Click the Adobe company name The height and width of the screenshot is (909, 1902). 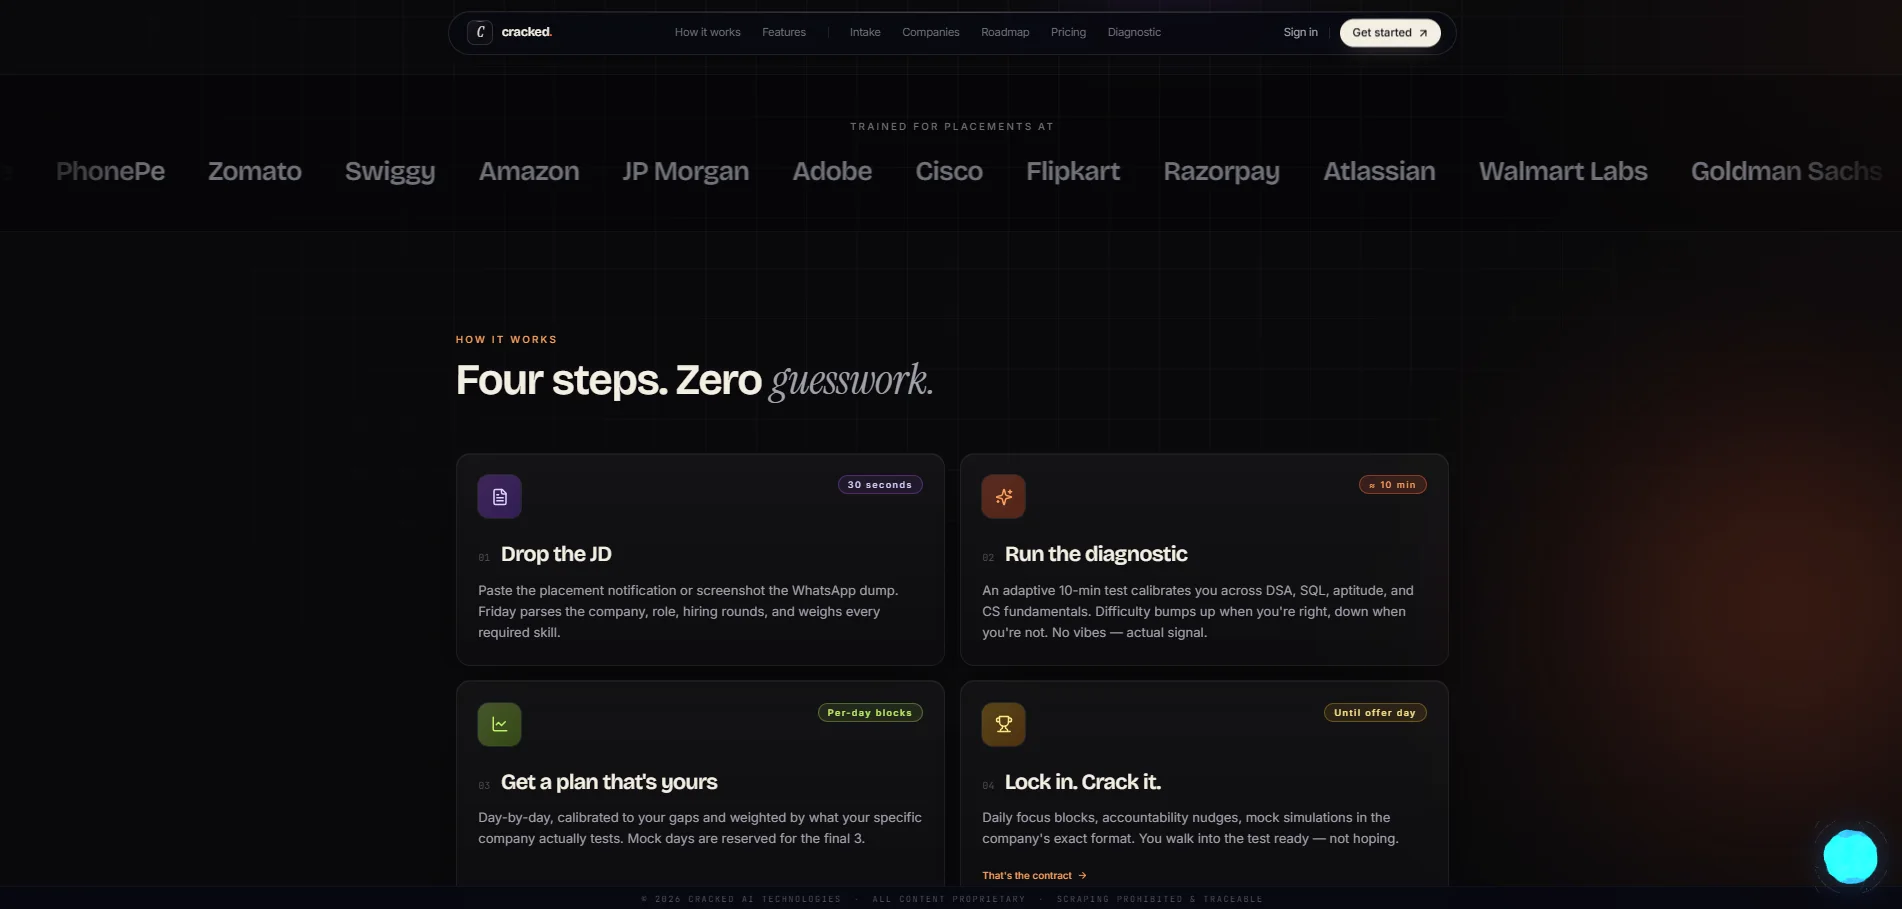point(832,171)
